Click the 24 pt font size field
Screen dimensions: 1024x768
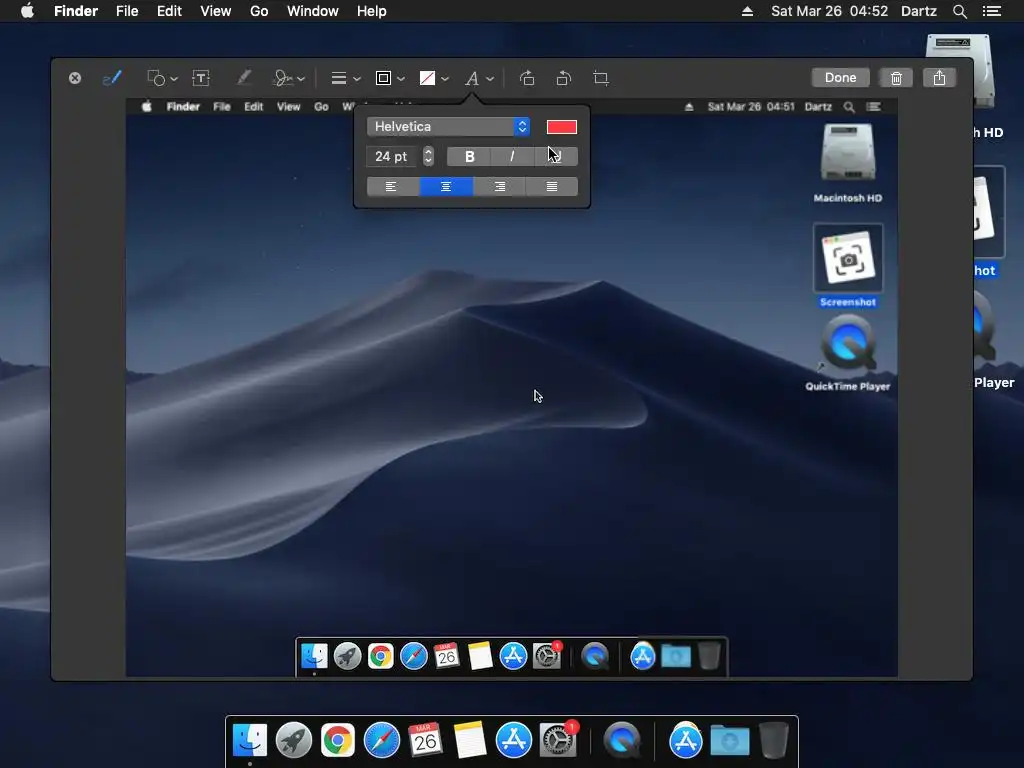click(392, 156)
